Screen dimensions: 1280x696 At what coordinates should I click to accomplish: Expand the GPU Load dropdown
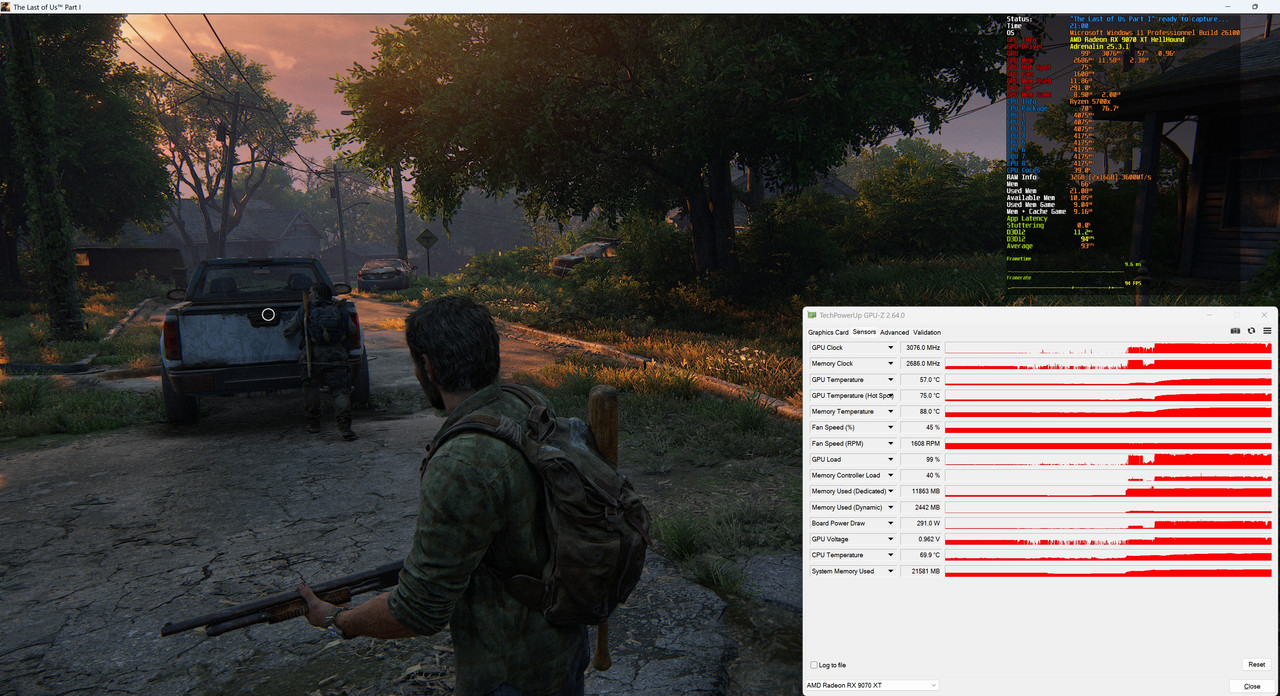tap(891, 460)
